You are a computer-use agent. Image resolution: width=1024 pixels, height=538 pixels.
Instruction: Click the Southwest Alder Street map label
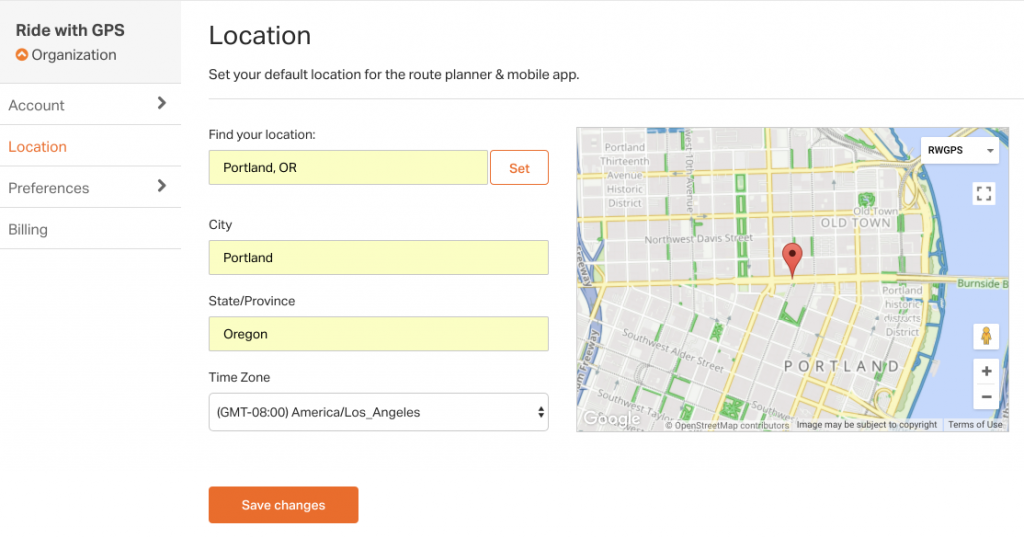click(x=673, y=351)
